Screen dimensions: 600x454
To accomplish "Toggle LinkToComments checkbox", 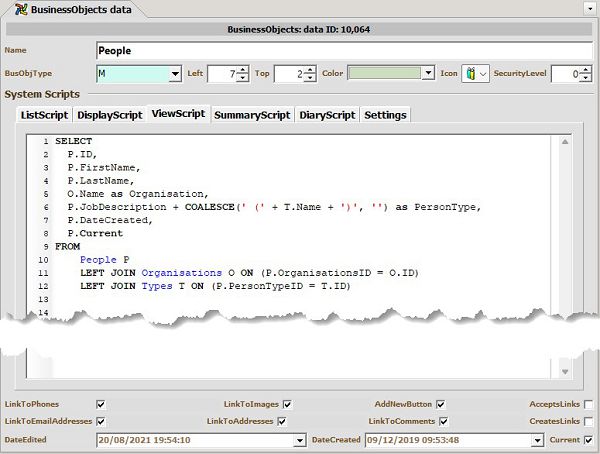I will [443, 421].
